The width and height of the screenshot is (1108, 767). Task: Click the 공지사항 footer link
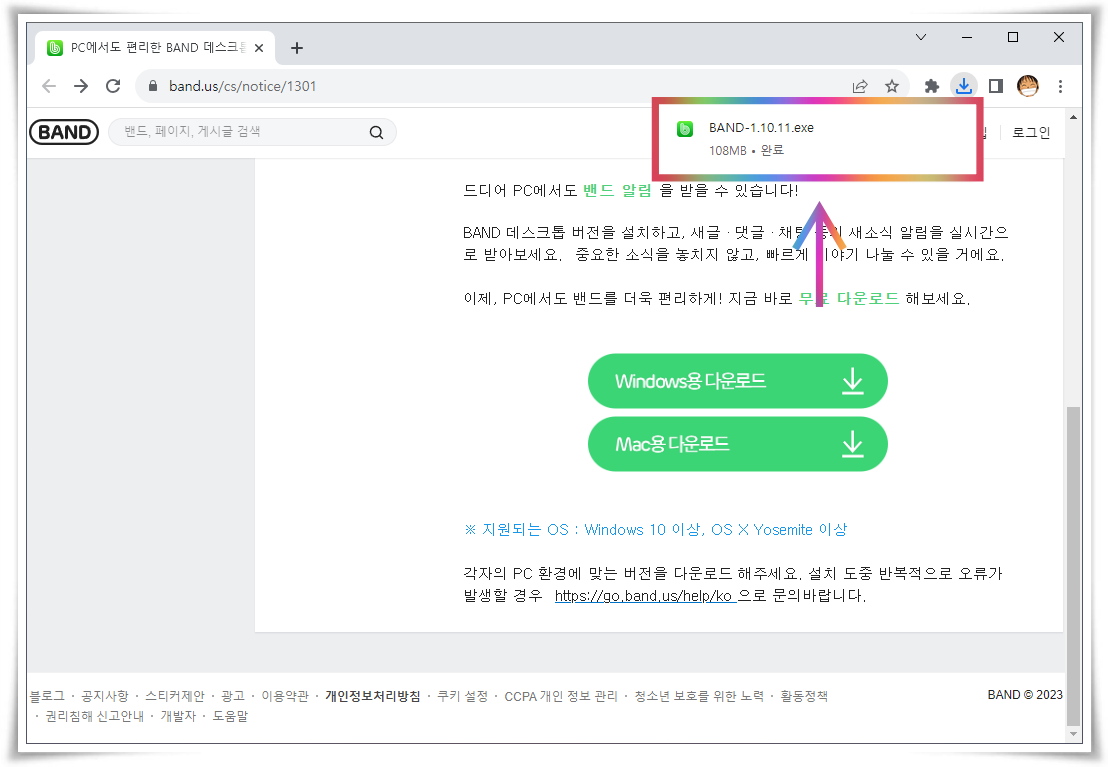coord(105,696)
